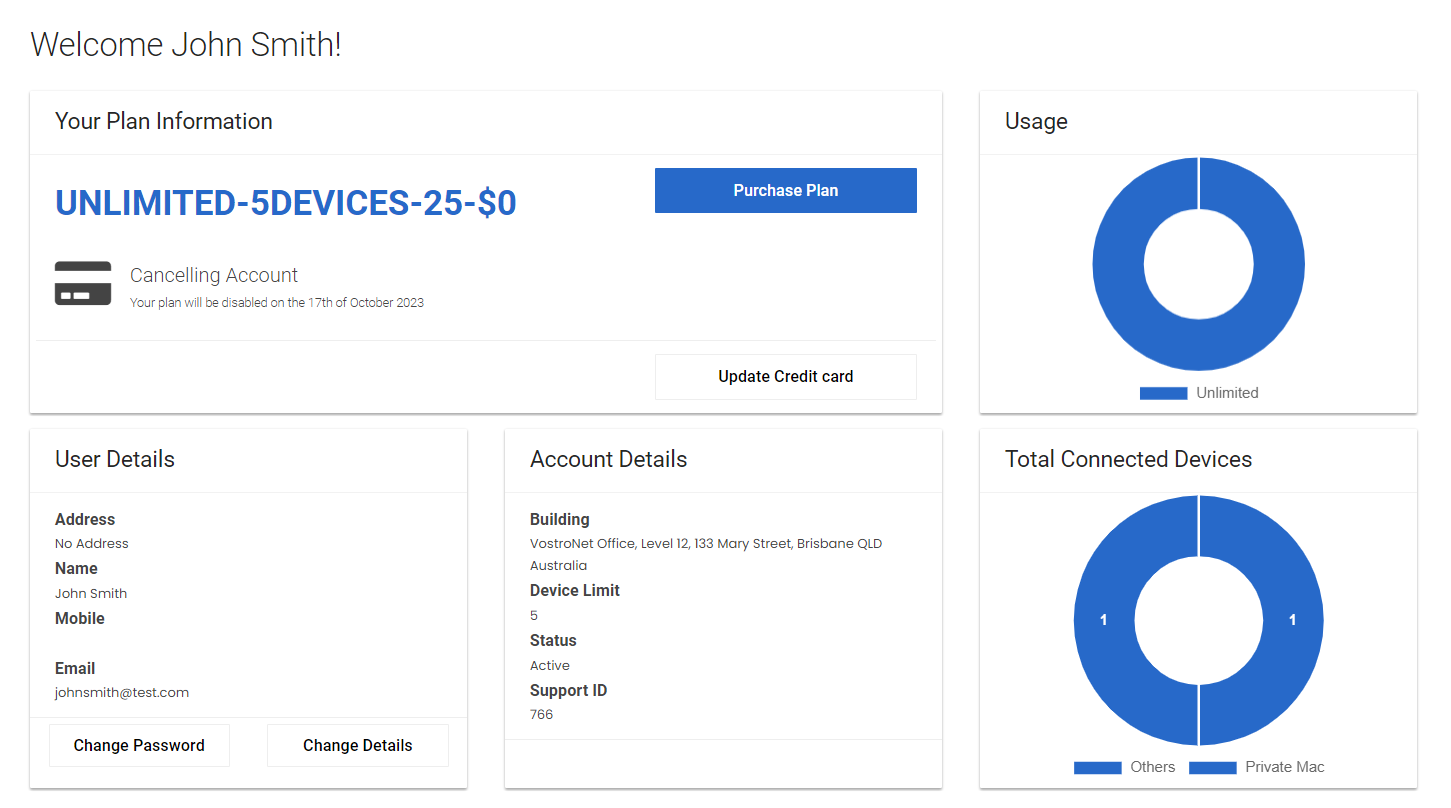The height and width of the screenshot is (808, 1451).
Task: Open the Change Details form
Action: click(x=357, y=745)
